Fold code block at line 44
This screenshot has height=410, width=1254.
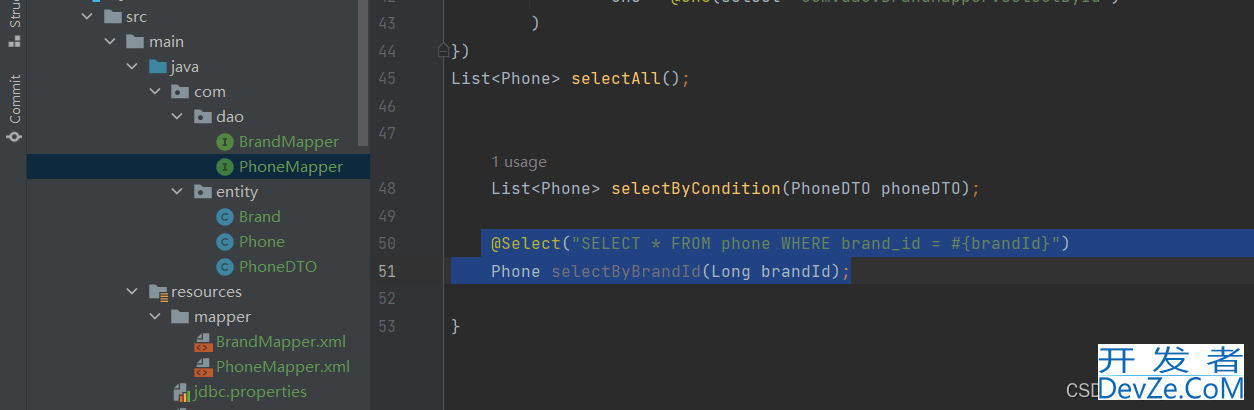point(443,50)
